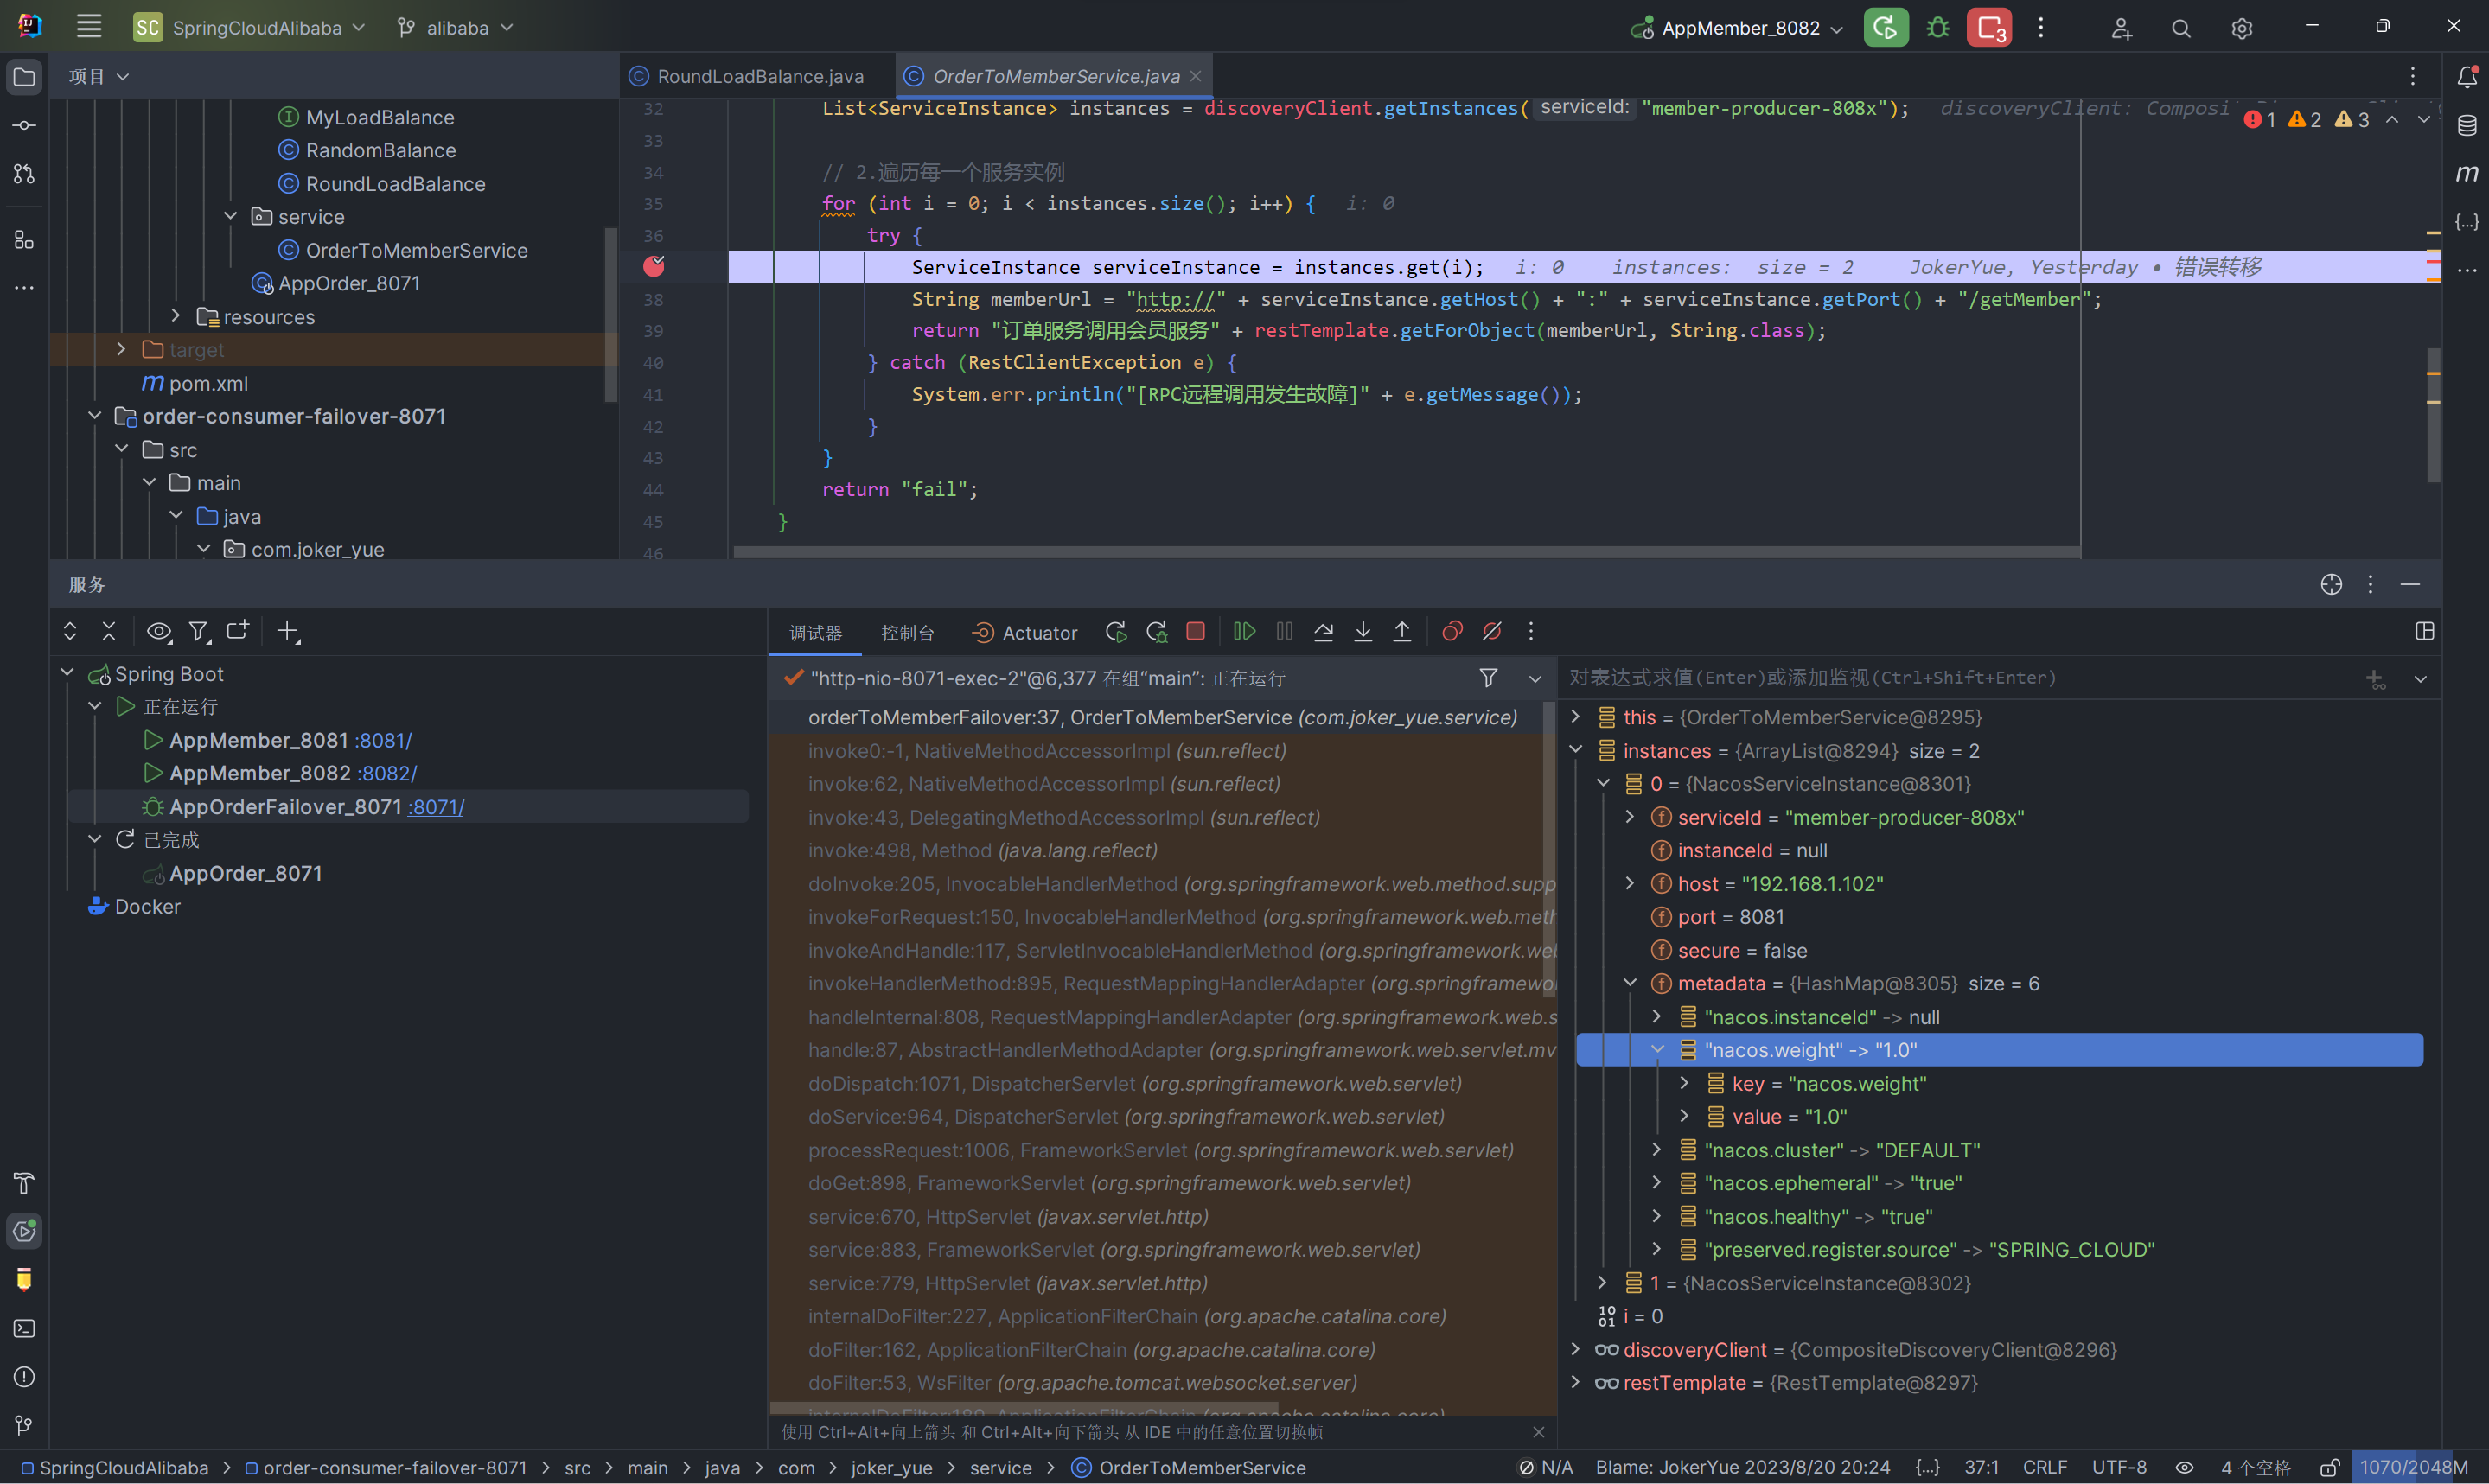2489x1484 pixels.
Task: Stop the running debug session
Action: pyautogui.click(x=1195, y=632)
